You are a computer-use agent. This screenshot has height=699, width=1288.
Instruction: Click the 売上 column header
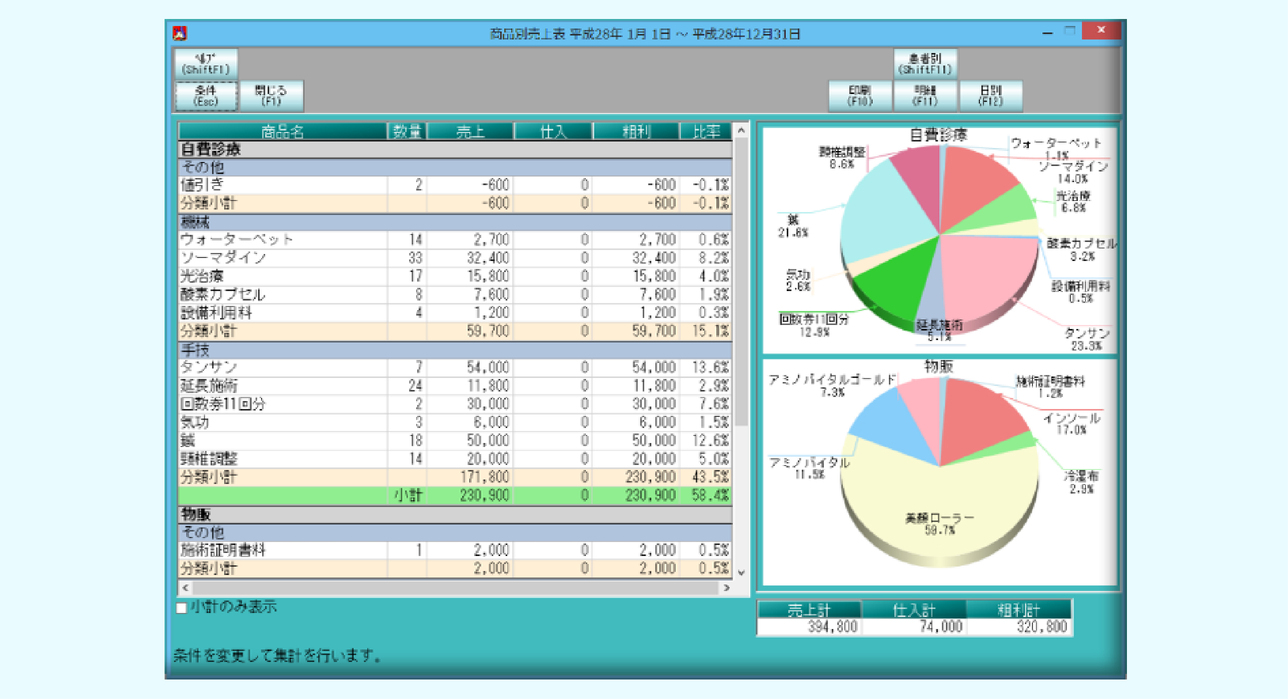[471, 131]
